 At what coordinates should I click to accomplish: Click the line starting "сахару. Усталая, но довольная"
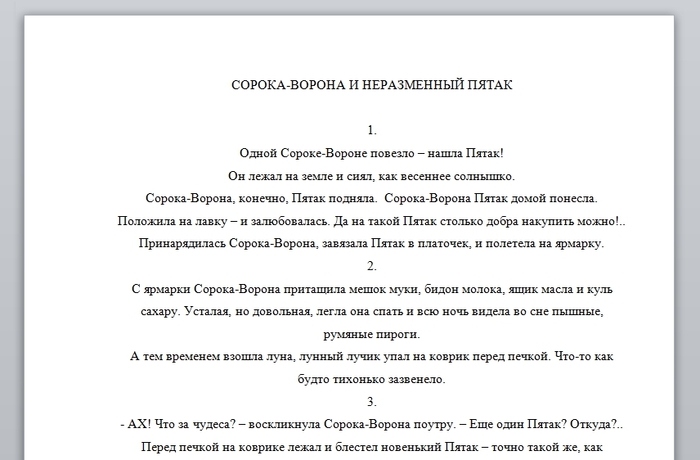pos(371,311)
